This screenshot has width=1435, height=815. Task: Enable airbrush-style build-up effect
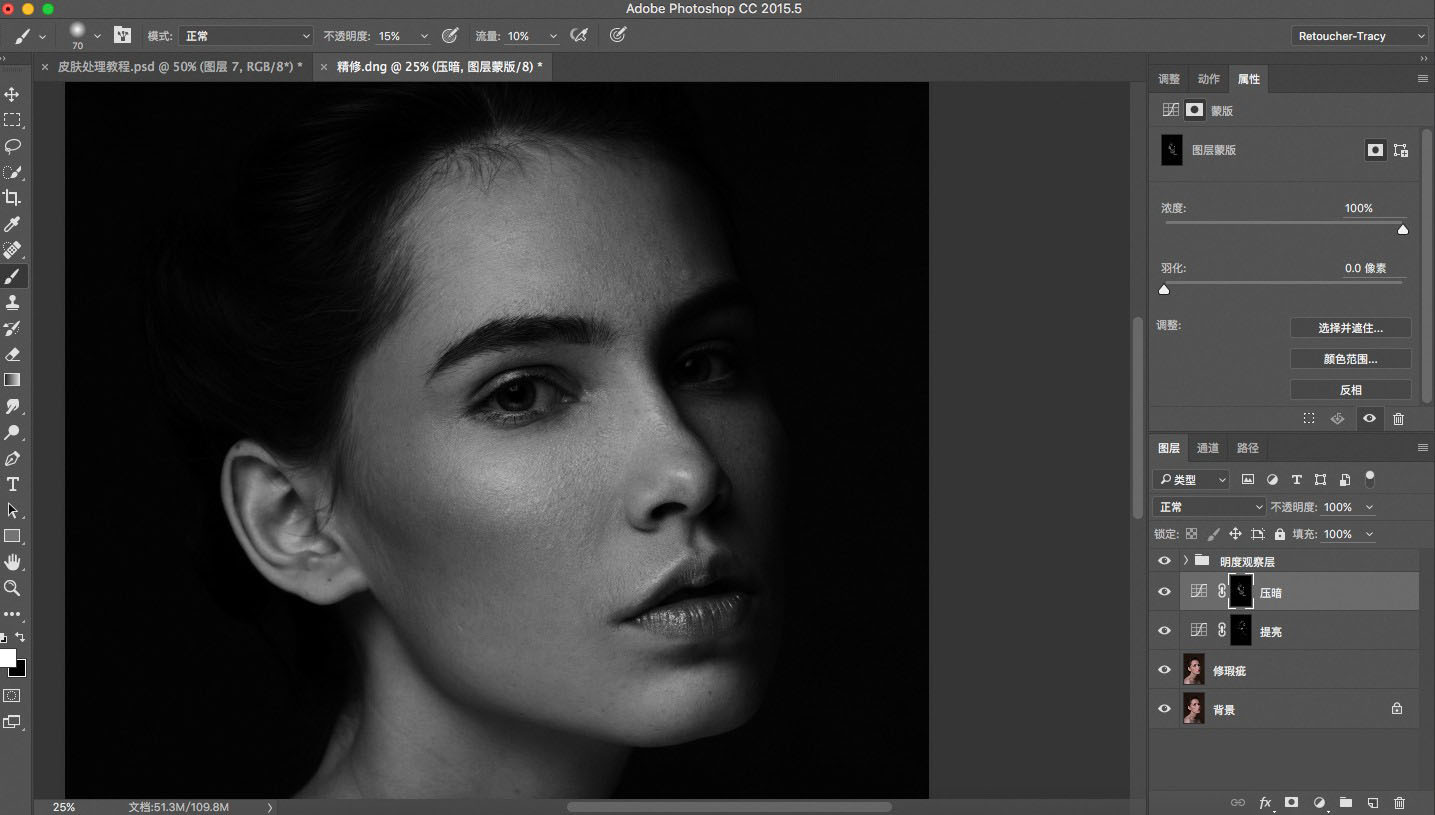click(x=578, y=35)
